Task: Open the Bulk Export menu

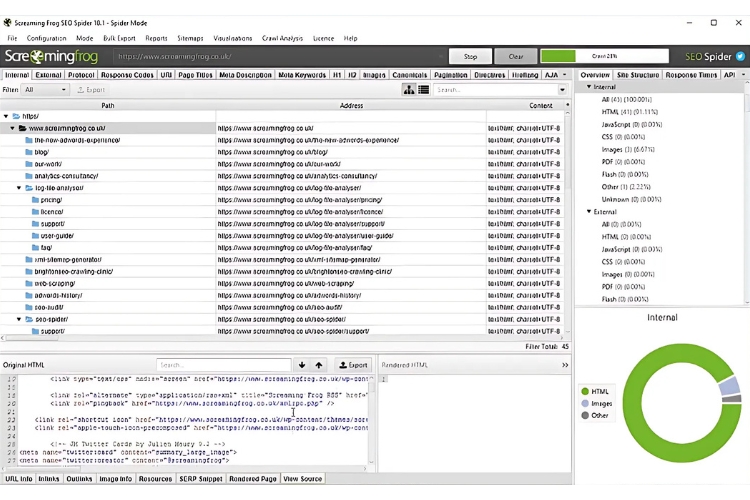Action: (x=119, y=38)
